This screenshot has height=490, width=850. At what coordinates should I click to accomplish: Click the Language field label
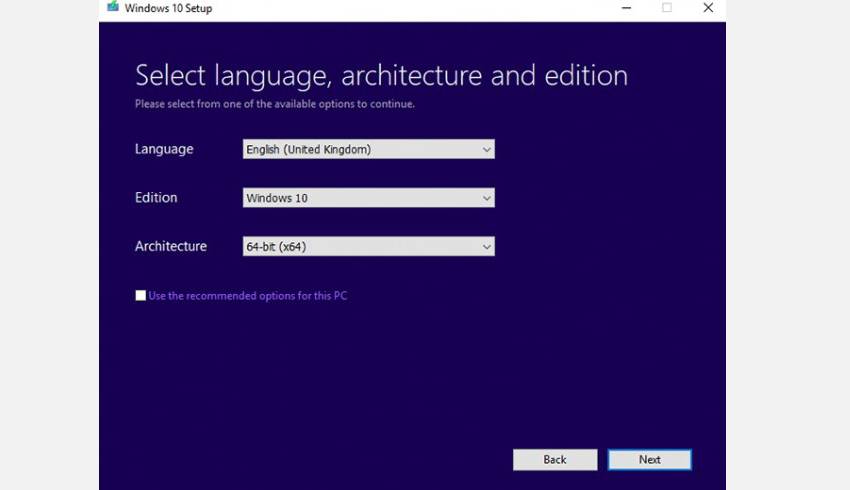164,149
